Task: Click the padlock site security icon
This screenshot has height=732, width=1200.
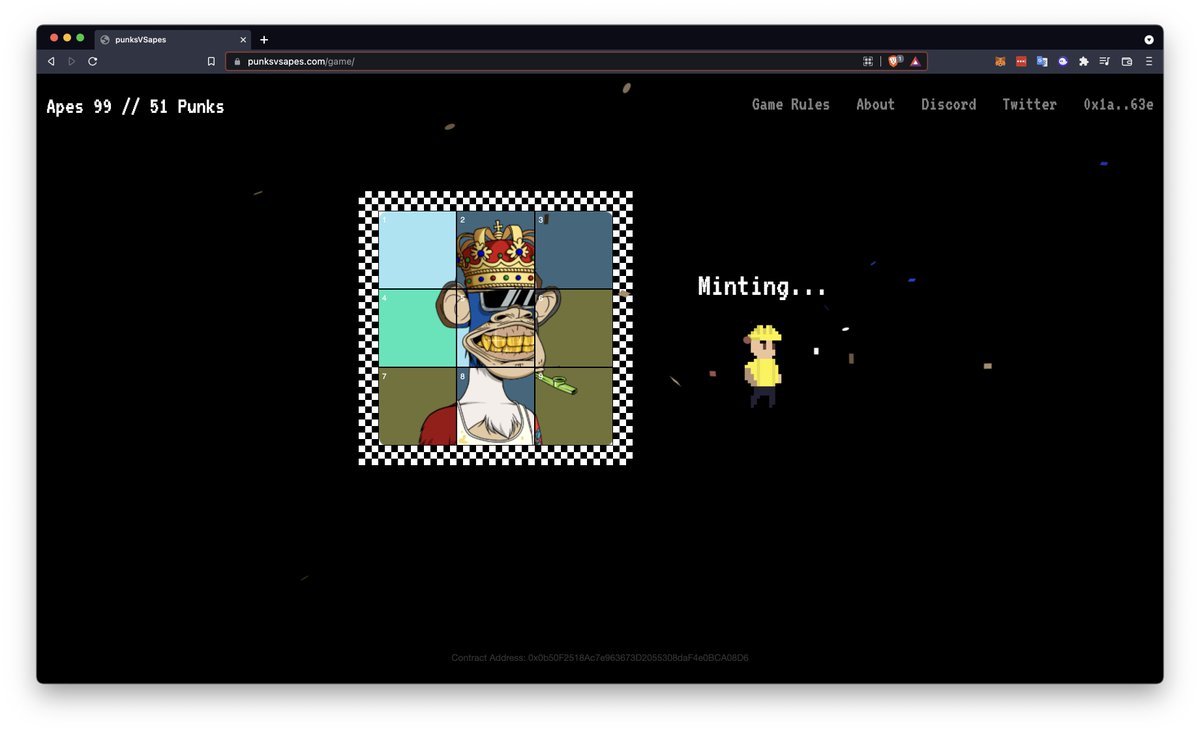Action: [237, 61]
